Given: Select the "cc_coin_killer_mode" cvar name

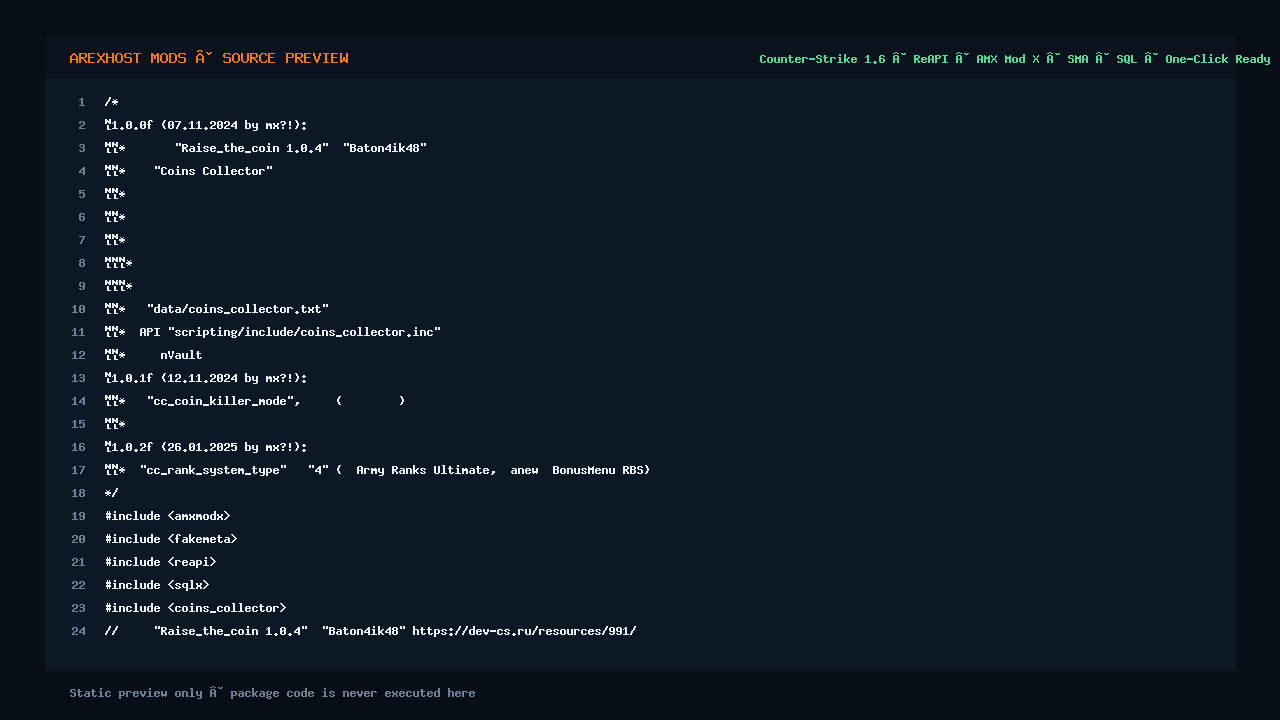Looking at the screenshot, I should tap(224, 401).
